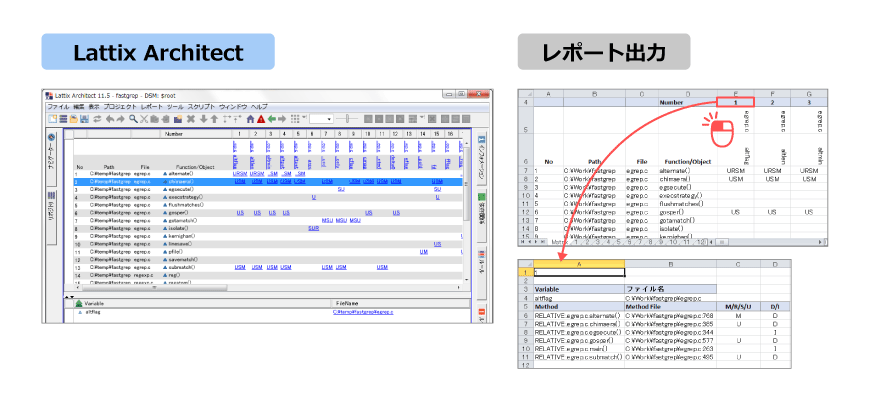870x400 pixels.
Task: Click the M/R/S/U header cell
Action: [x=738, y=306]
